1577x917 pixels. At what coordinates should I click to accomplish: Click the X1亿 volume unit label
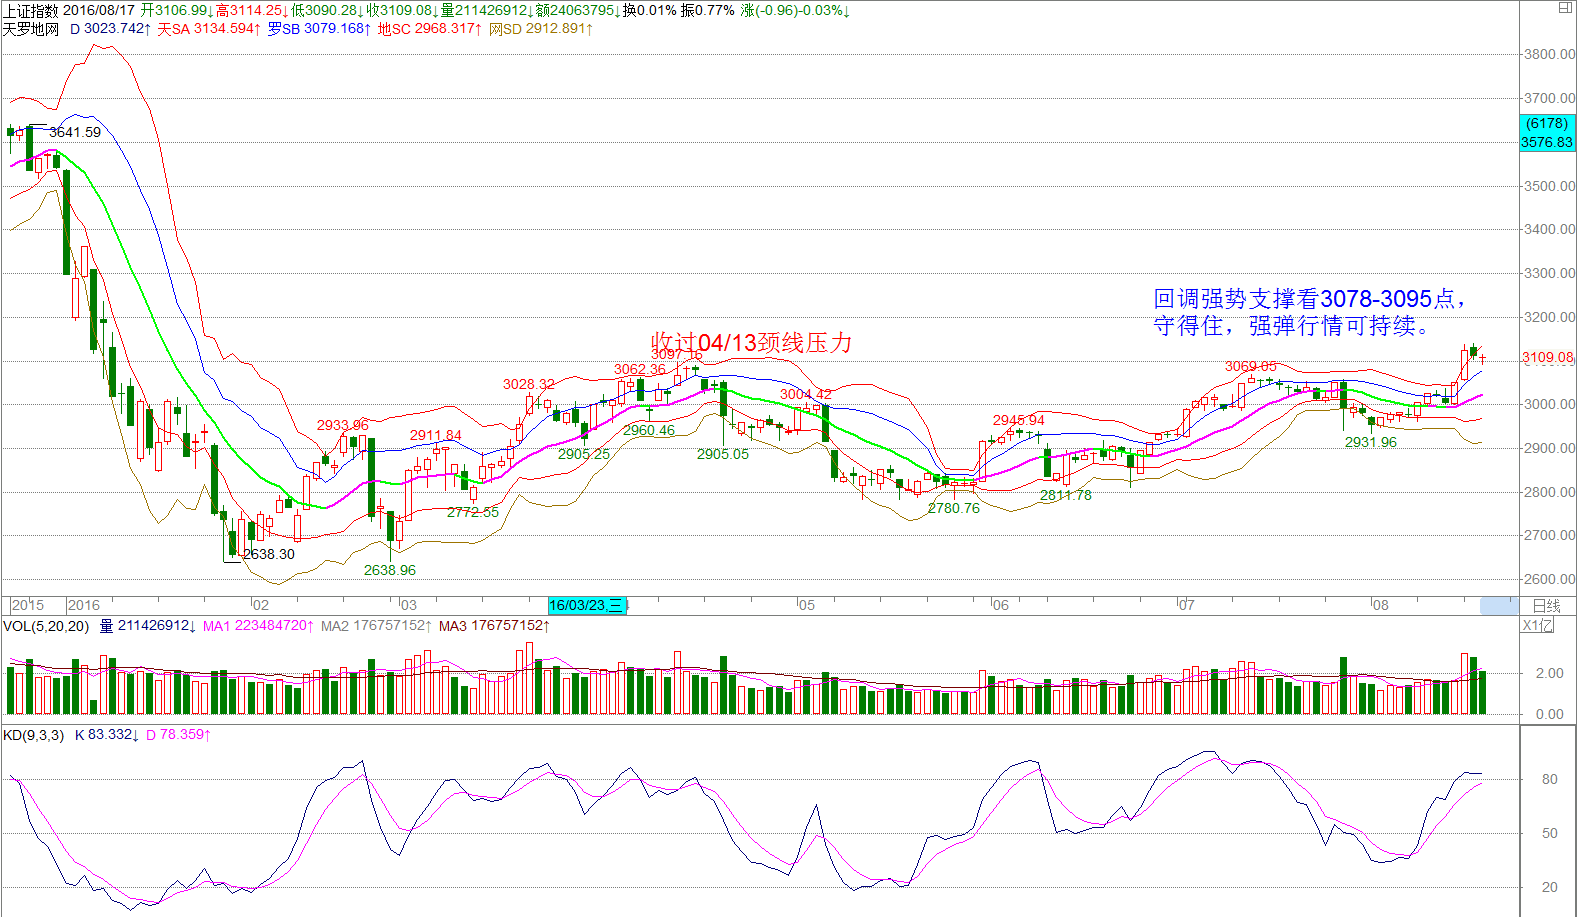click(x=1538, y=625)
